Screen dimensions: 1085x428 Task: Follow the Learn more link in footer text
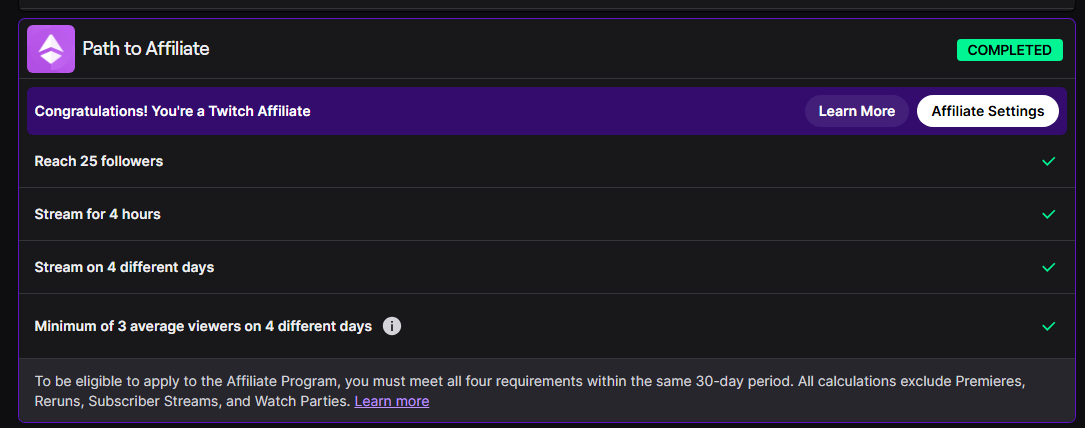(x=392, y=401)
